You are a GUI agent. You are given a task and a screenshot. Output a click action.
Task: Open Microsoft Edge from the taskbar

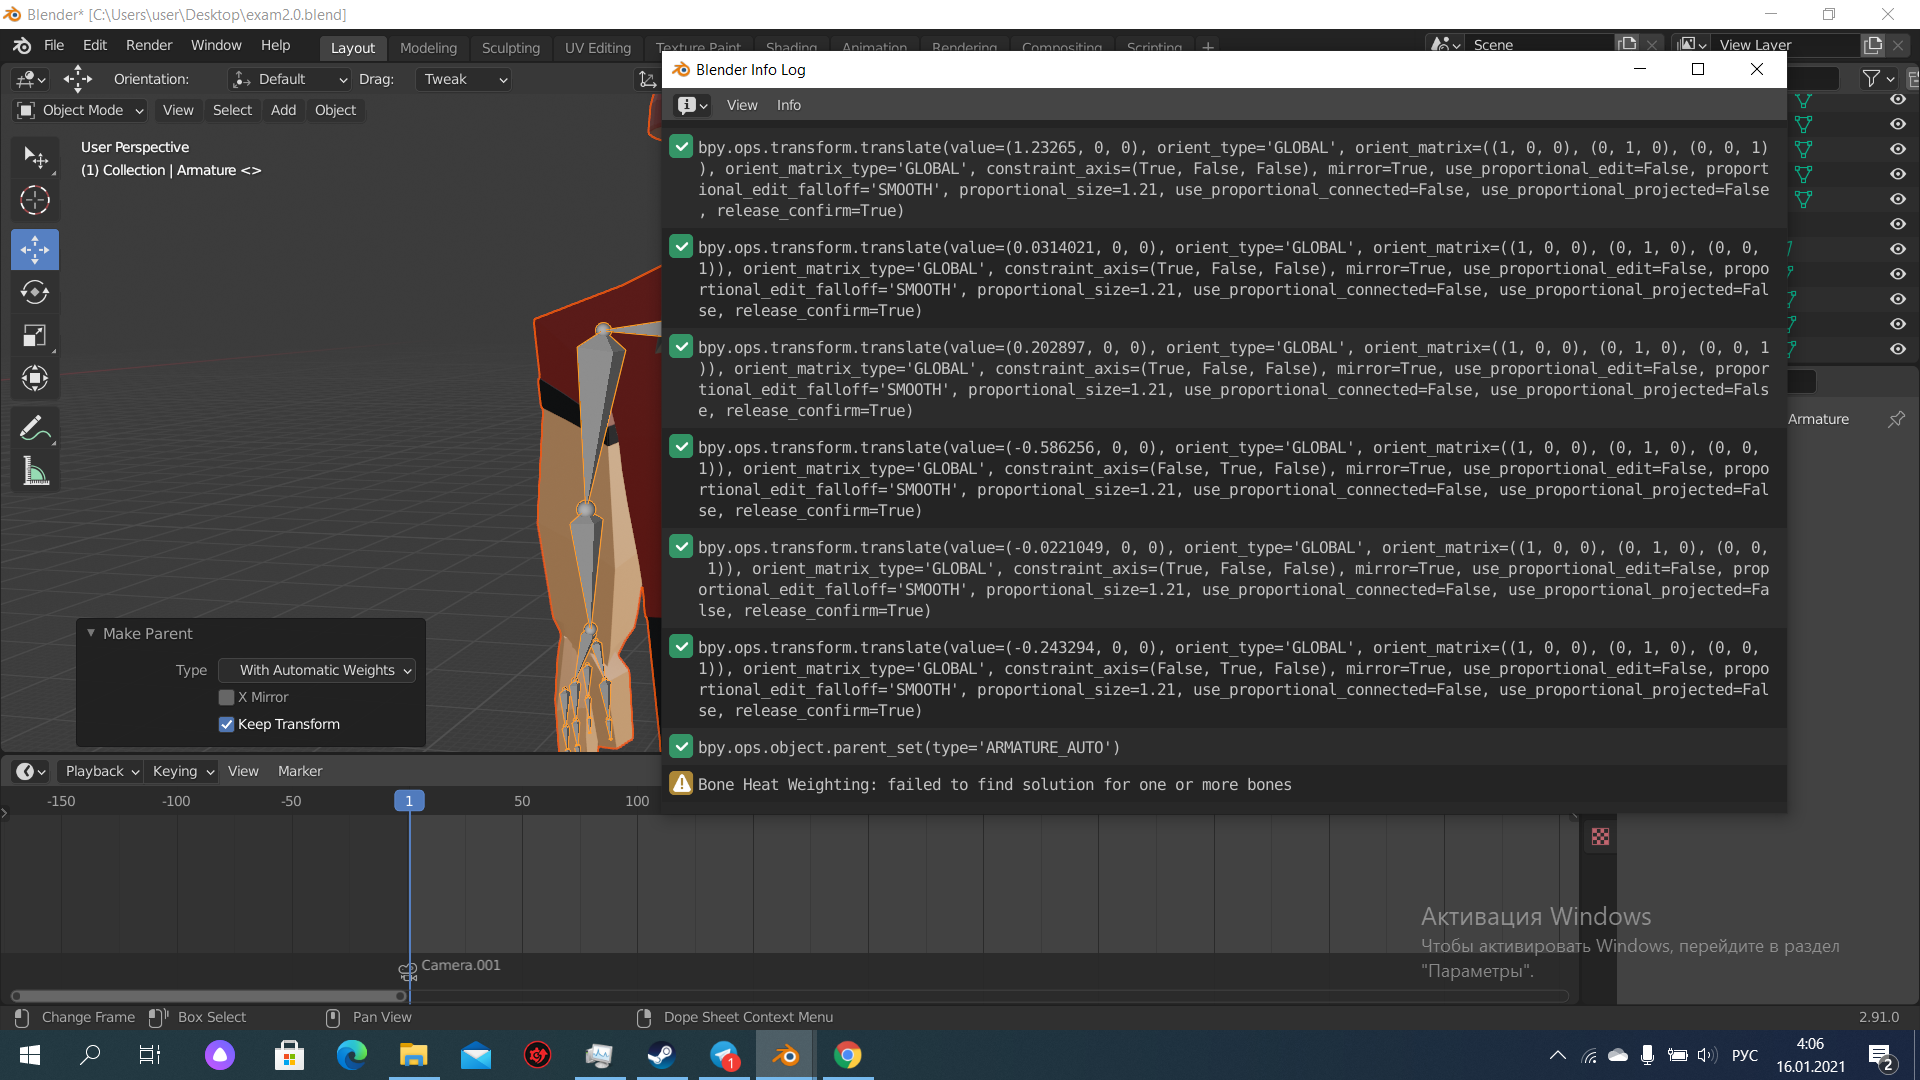coord(352,1055)
